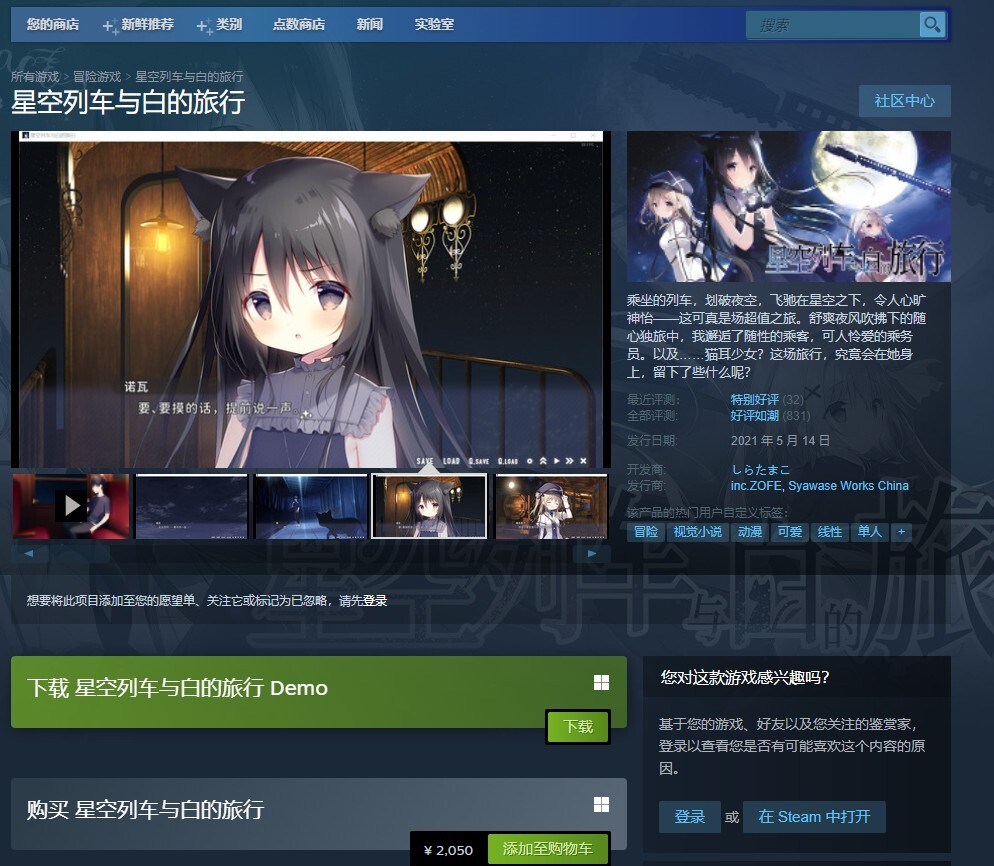Open the main game screenshot

311,299
